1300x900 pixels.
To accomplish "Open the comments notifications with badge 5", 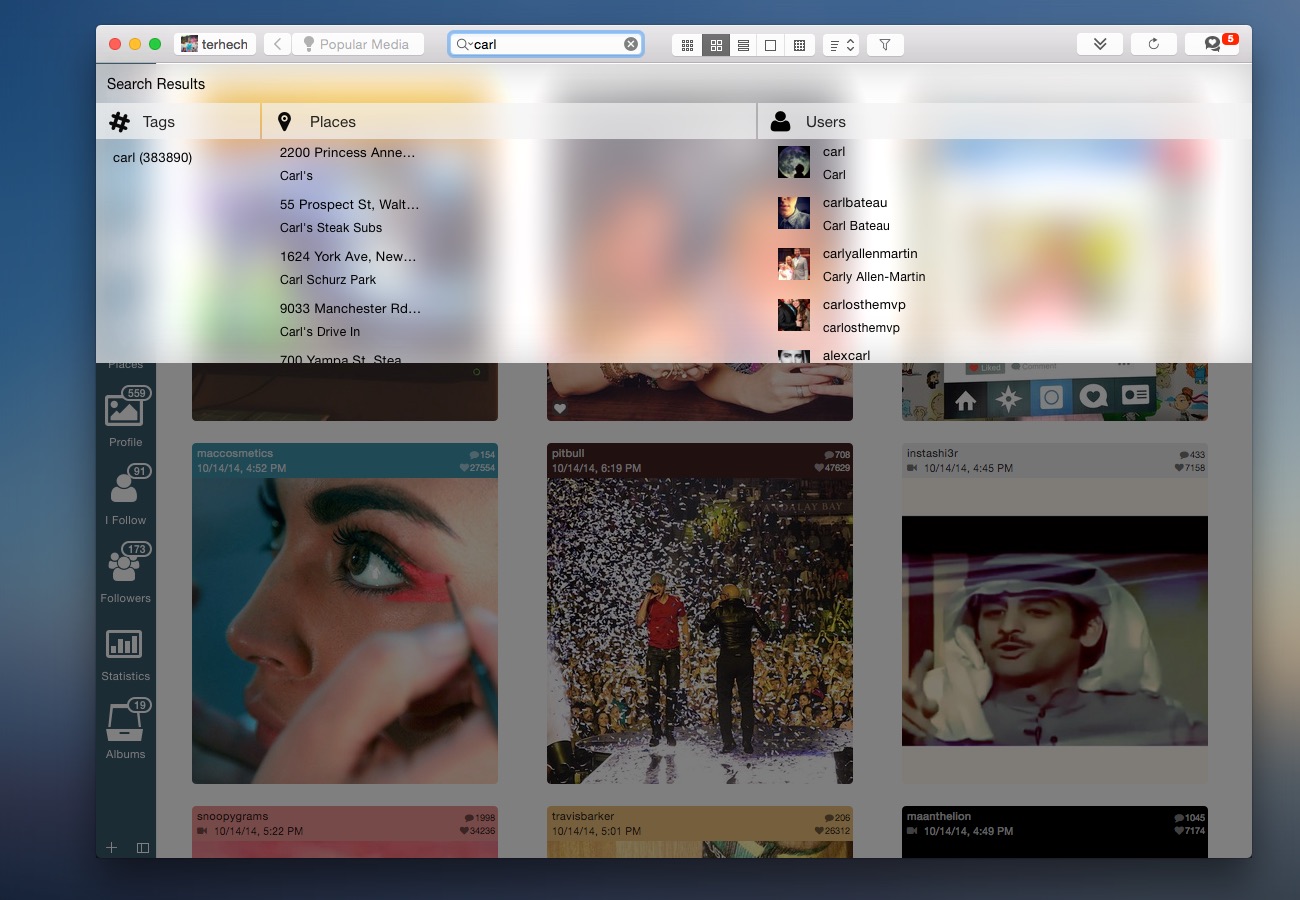I will pos(1212,44).
